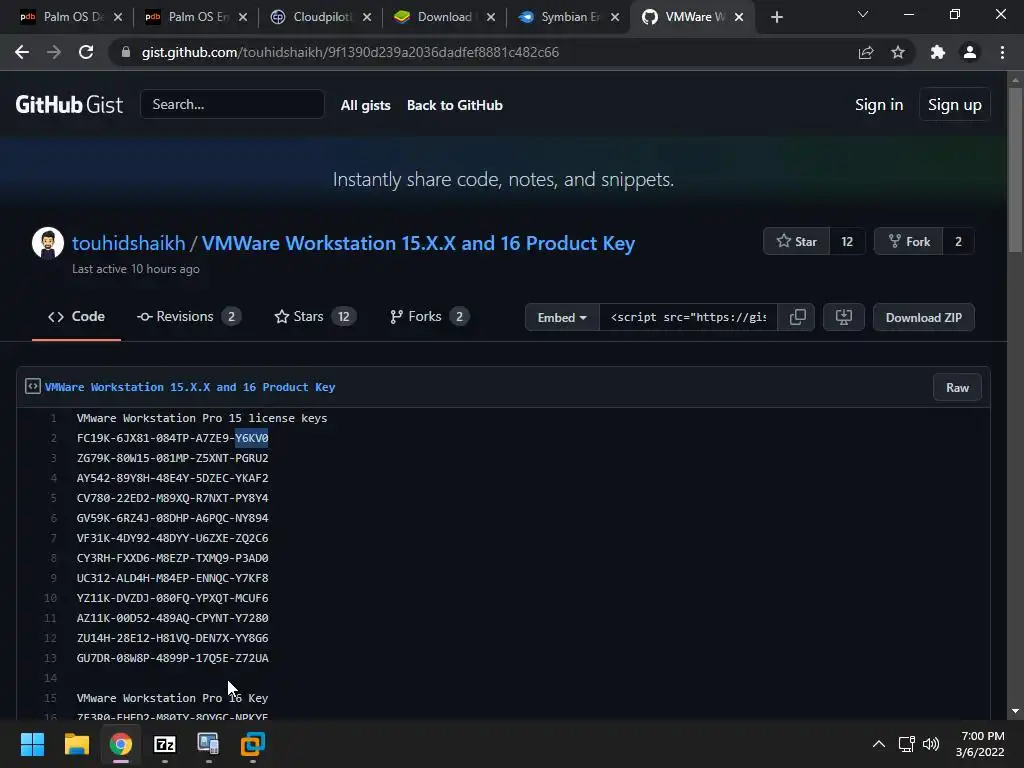The image size is (1024, 768).
Task: Go back with the browser back arrow
Action: 22,52
